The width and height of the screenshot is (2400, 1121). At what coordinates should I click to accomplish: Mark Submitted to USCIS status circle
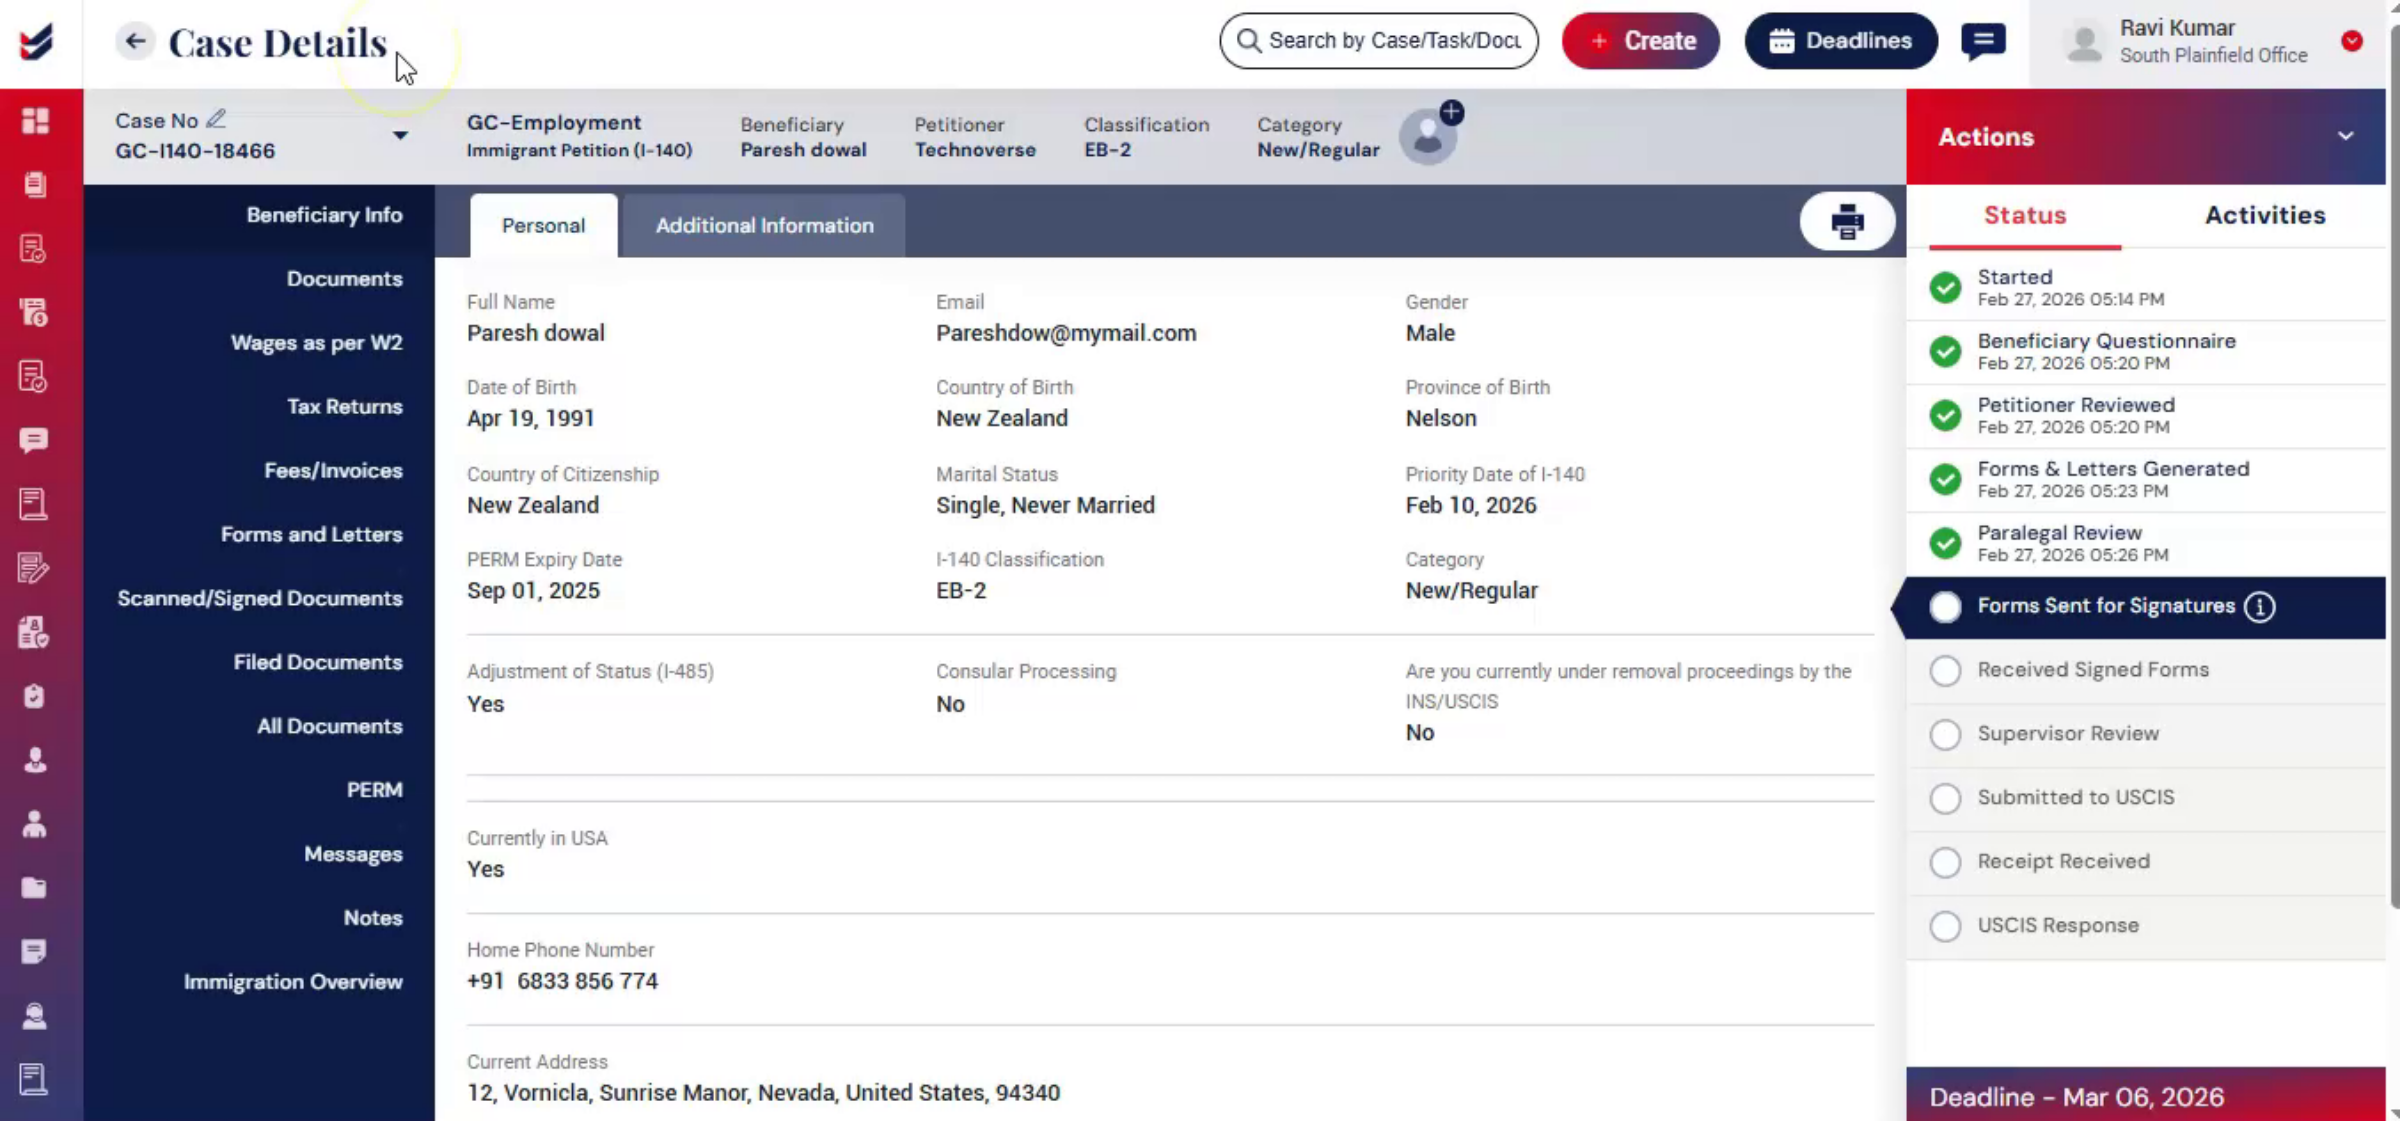[1945, 799]
